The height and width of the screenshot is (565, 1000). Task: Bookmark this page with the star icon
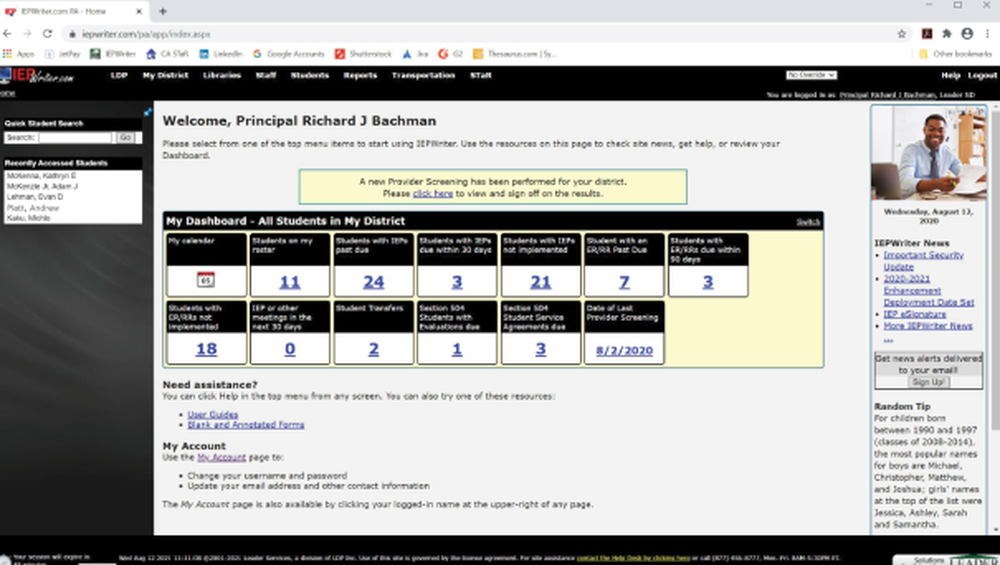[x=901, y=34]
